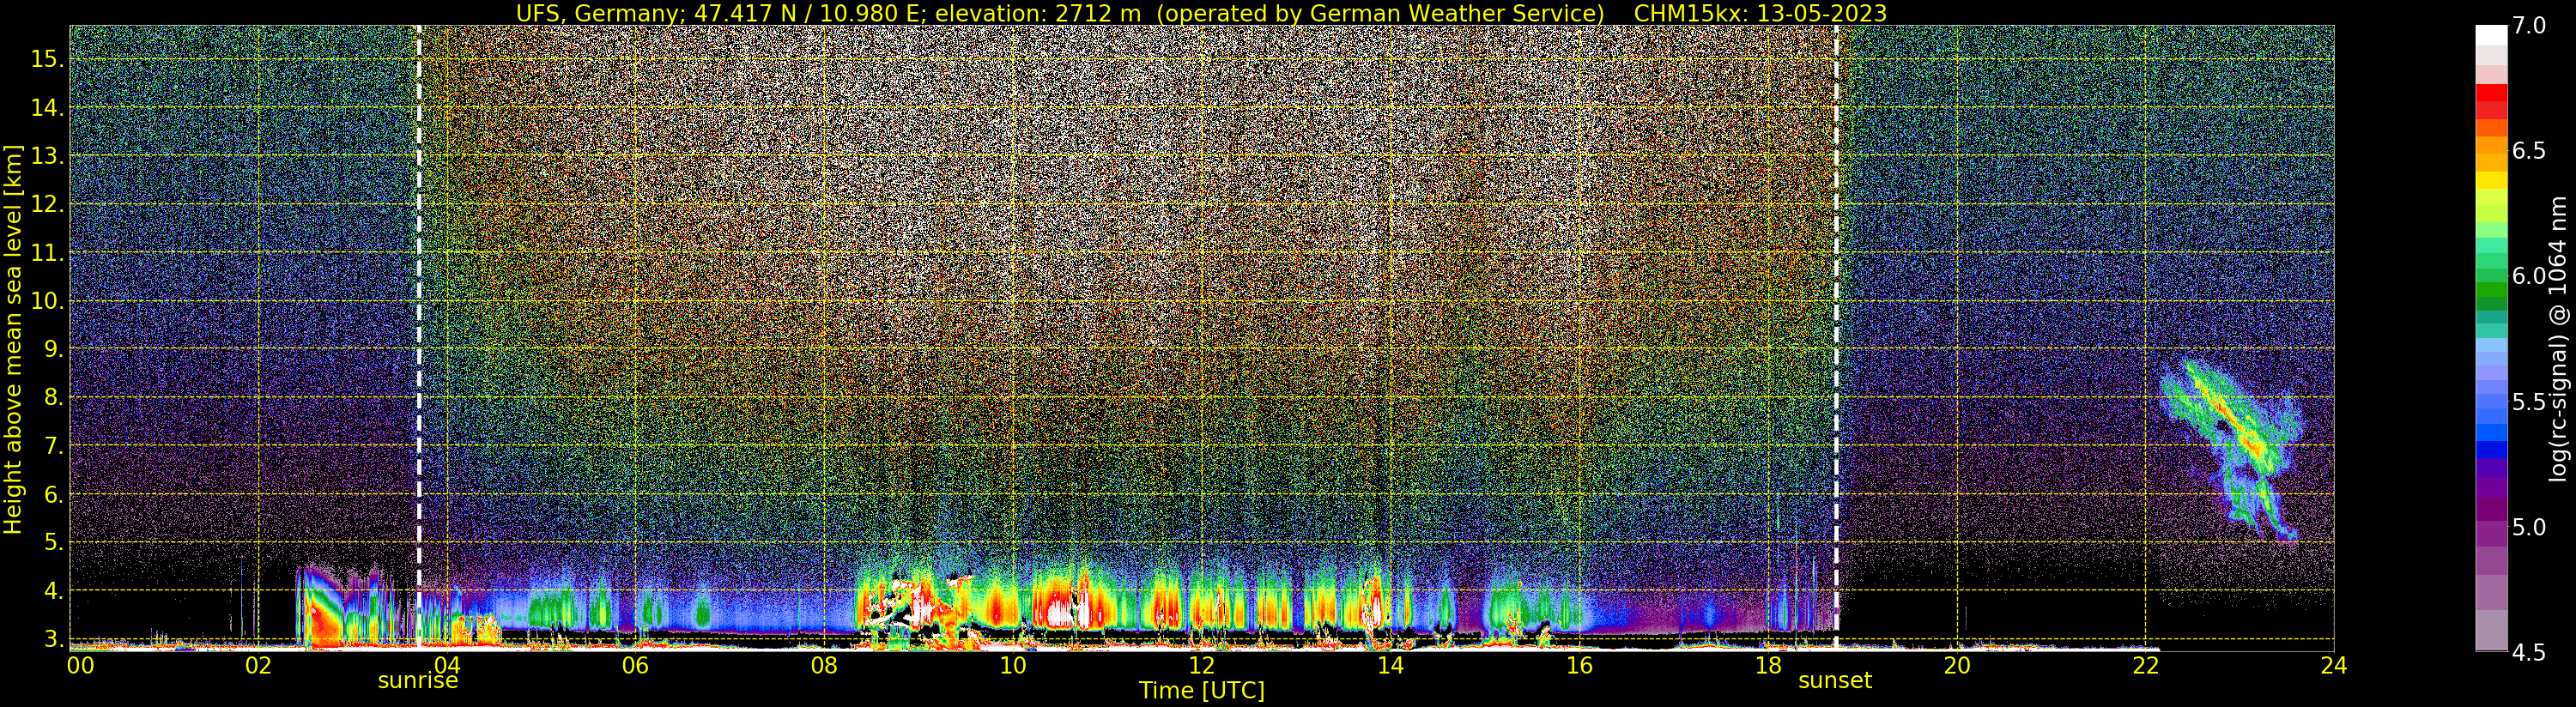Select the dashed white sunrise marker line

418,337
